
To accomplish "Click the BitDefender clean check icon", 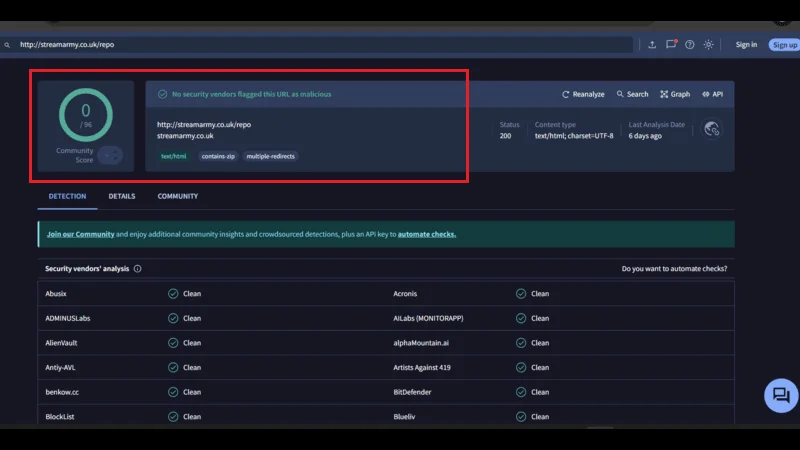I will point(521,392).
